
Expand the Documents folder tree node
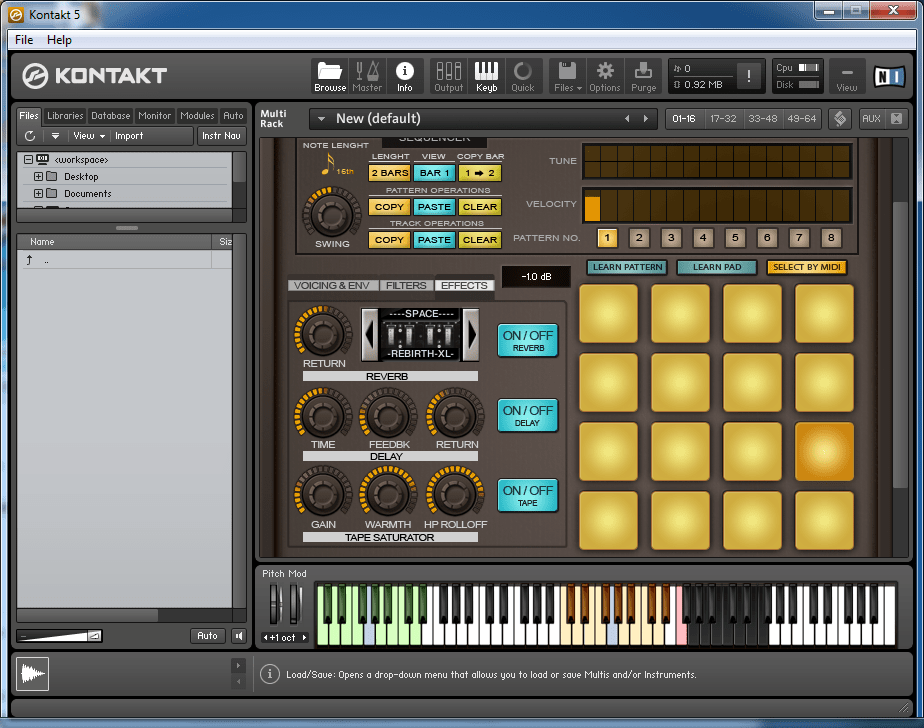(38, 193)
